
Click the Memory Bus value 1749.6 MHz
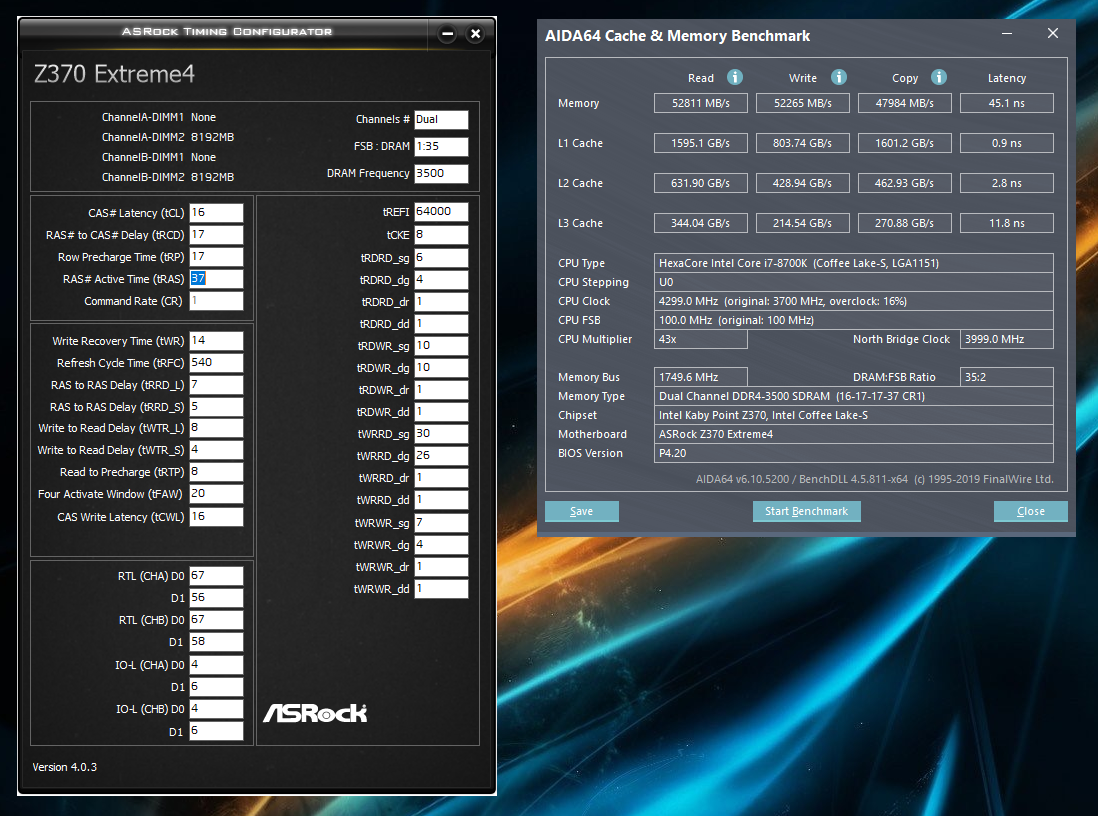(700, 377)
